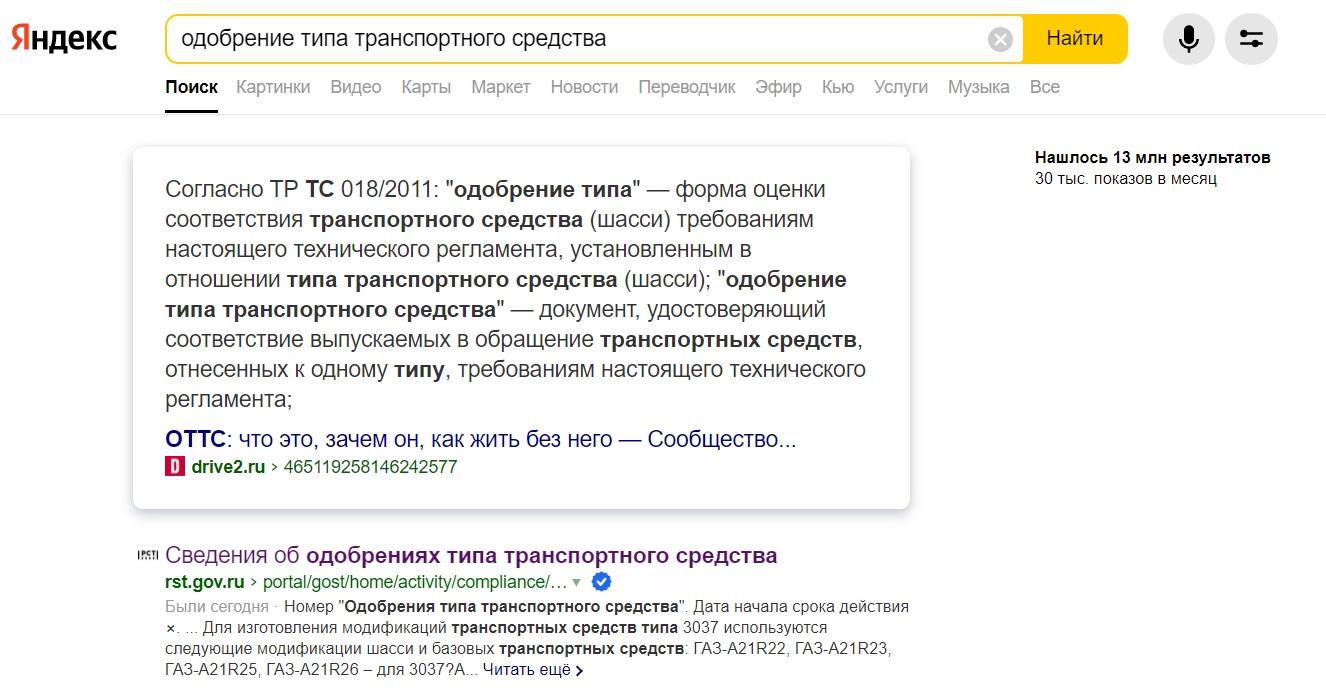Go to the Новости tab
1326x695 pixels.
tap(584, 87)
